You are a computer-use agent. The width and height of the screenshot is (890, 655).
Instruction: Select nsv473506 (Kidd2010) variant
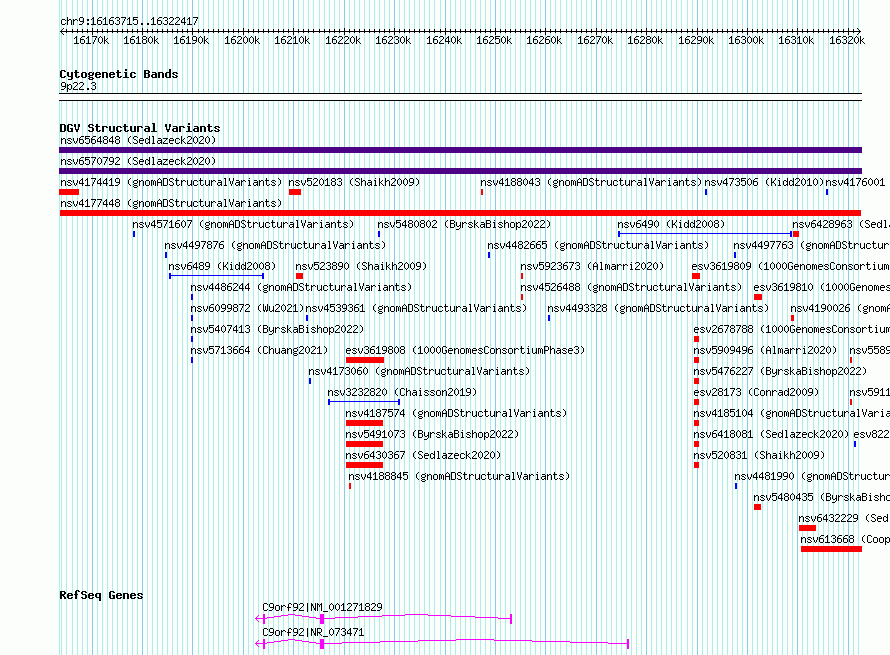764,182
